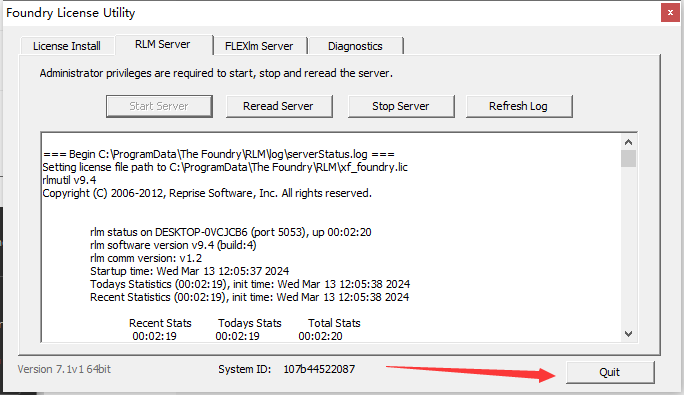Click the log scrollbar down arrow

click(x=628, y=334)
